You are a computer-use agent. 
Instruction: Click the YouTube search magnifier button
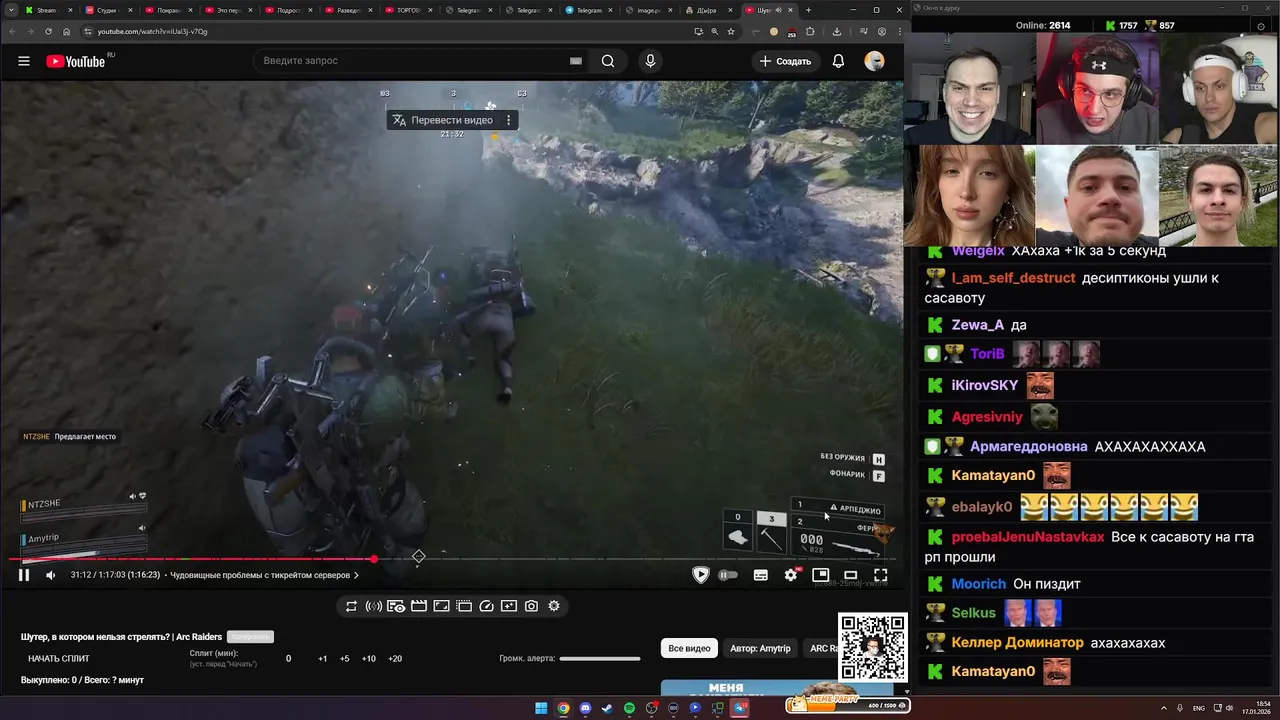click(608, 61)
